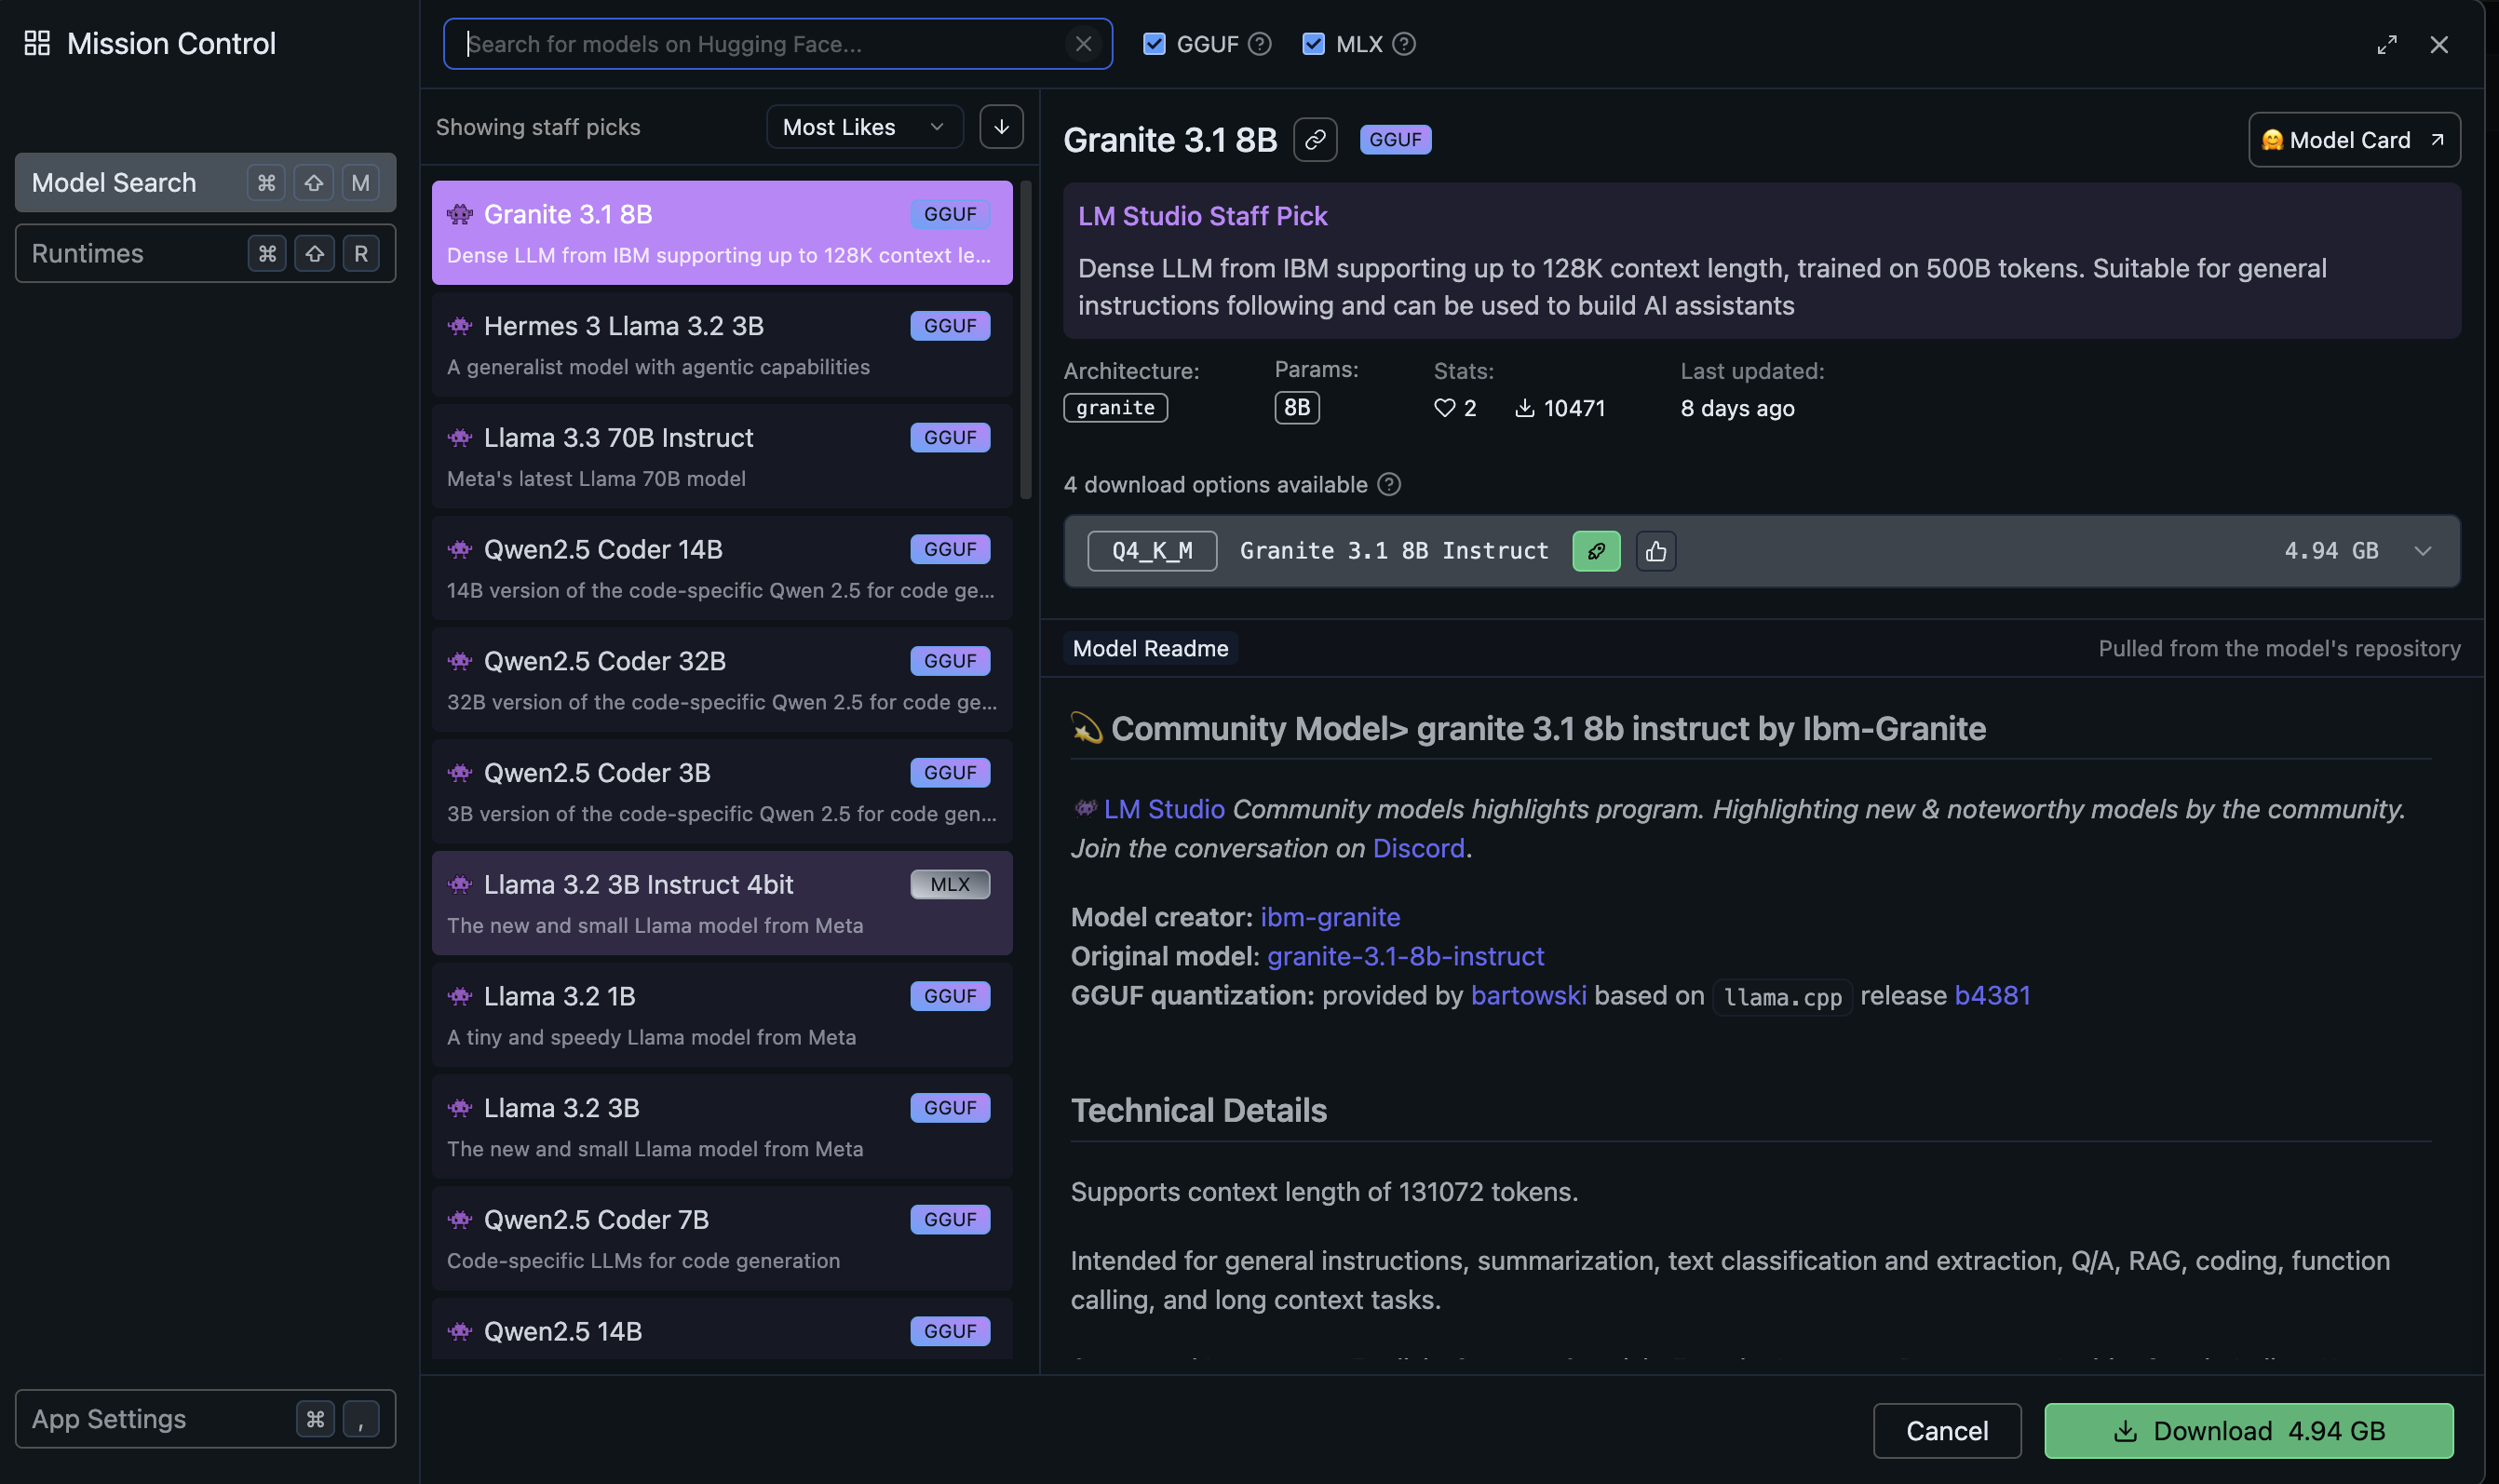This screenshot has width=2499, height=1484.
Task: Clear search field with the X icon
Action: click(1083, 44)
